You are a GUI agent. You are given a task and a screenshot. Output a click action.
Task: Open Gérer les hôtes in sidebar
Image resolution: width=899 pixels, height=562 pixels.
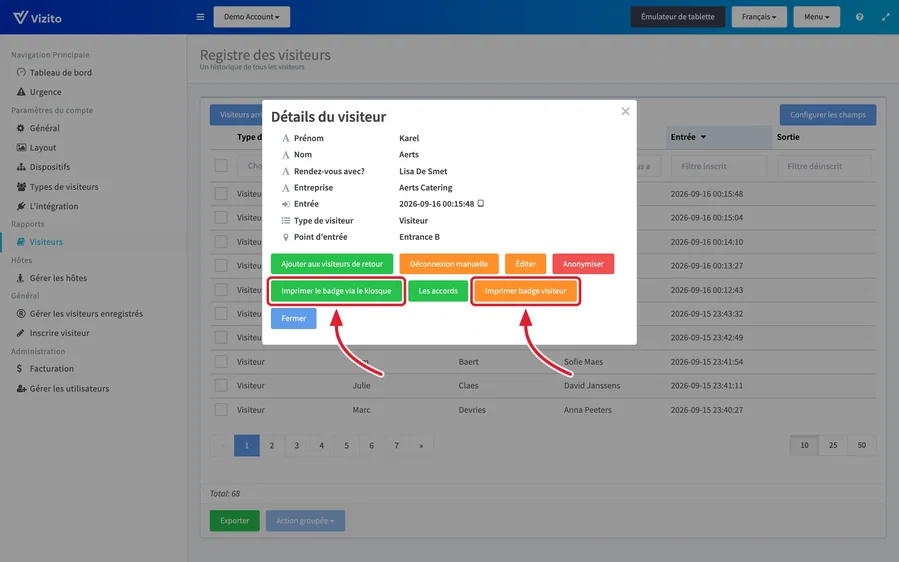[x=58, y=278]
